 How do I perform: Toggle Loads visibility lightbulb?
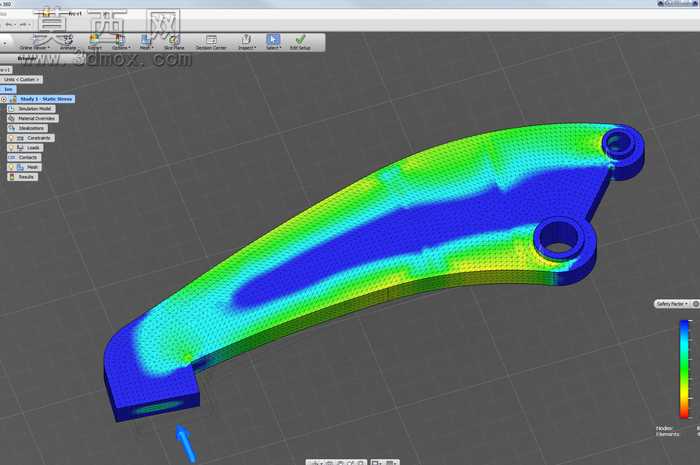[12, 148]
